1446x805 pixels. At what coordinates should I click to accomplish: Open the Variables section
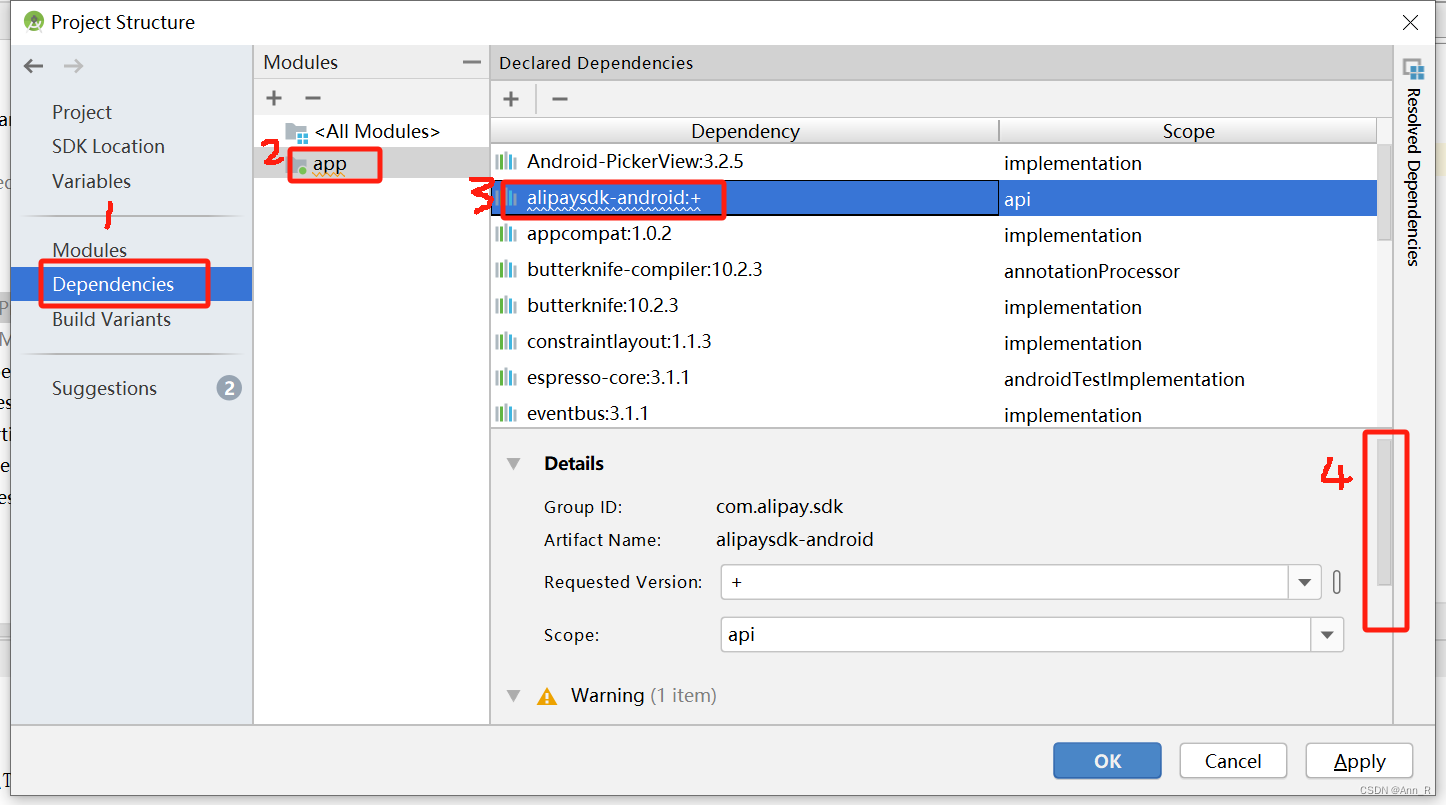coord(91,181)
